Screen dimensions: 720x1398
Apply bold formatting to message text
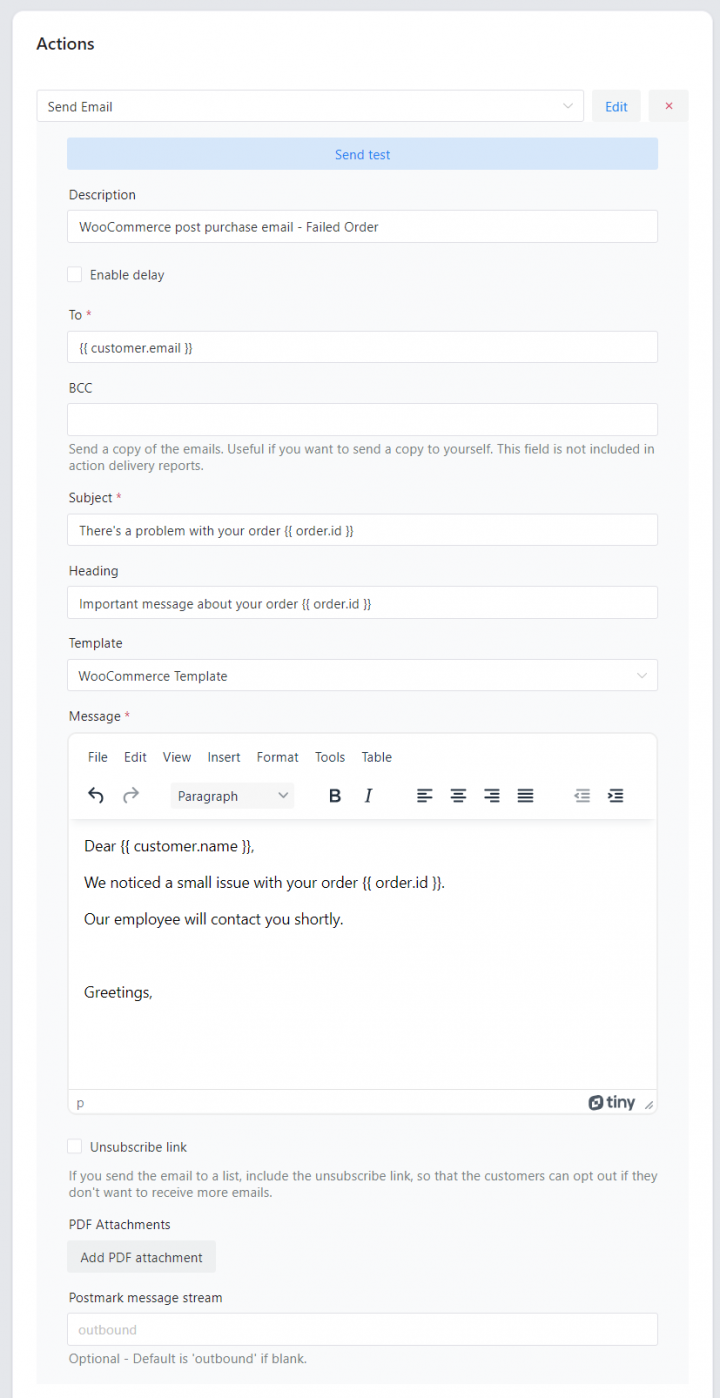pyautogui.click(x=335, y=795)
